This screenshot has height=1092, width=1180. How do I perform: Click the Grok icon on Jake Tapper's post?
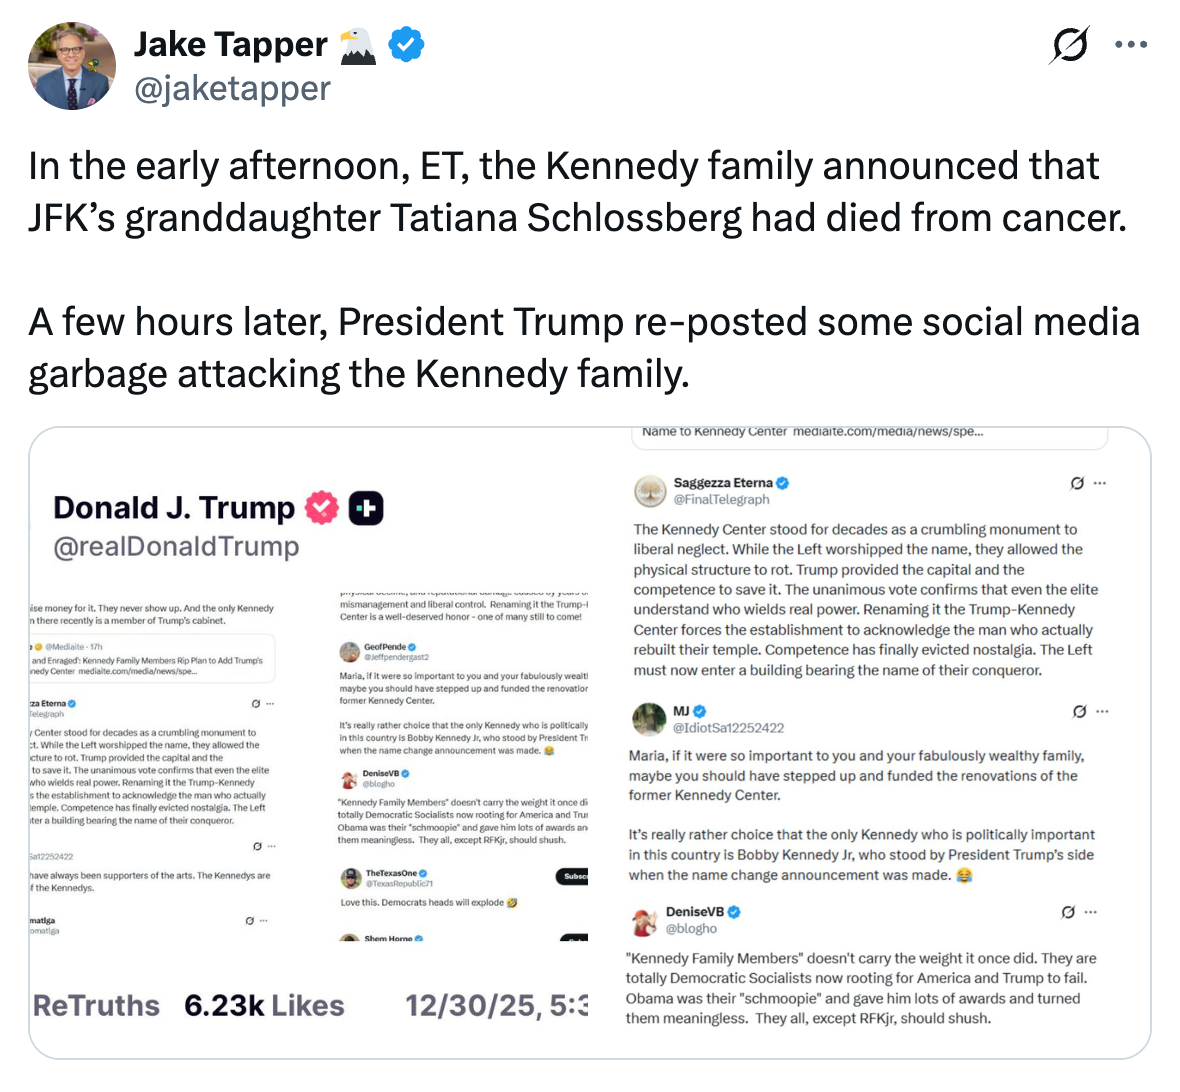click(1069, 44)
